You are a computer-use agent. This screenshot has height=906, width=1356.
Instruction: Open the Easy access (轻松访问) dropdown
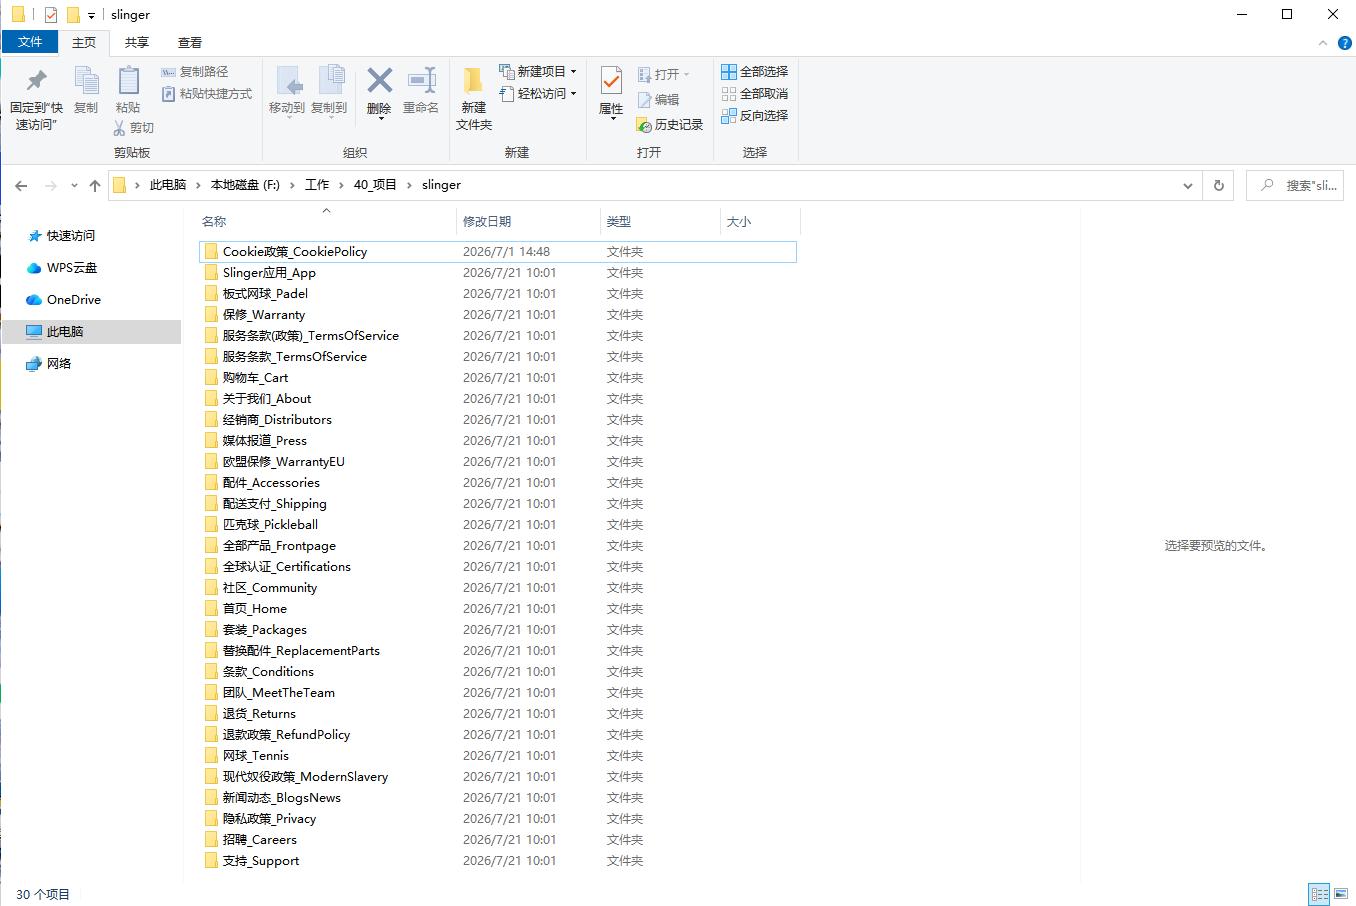tap(538, 94)
